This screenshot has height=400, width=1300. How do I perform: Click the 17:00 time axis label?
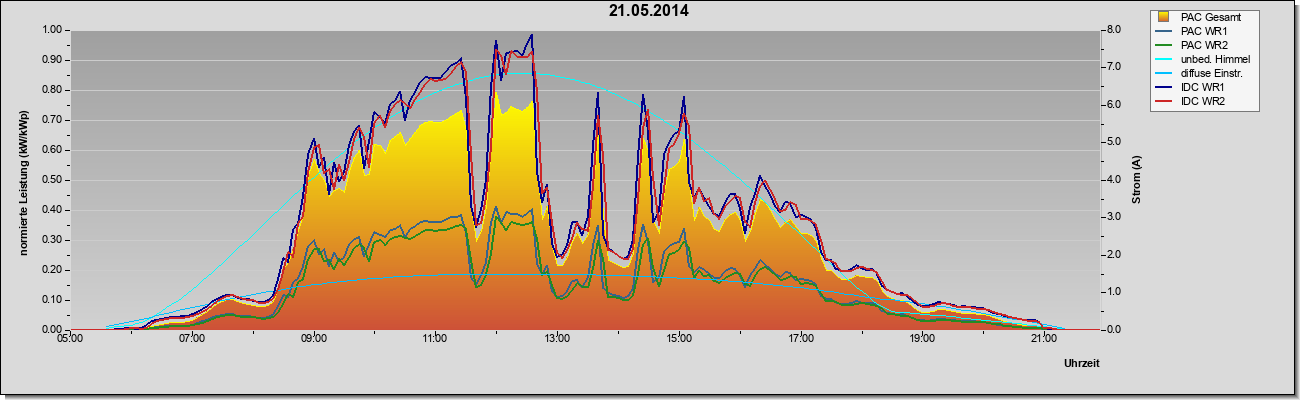coord(800,340)
